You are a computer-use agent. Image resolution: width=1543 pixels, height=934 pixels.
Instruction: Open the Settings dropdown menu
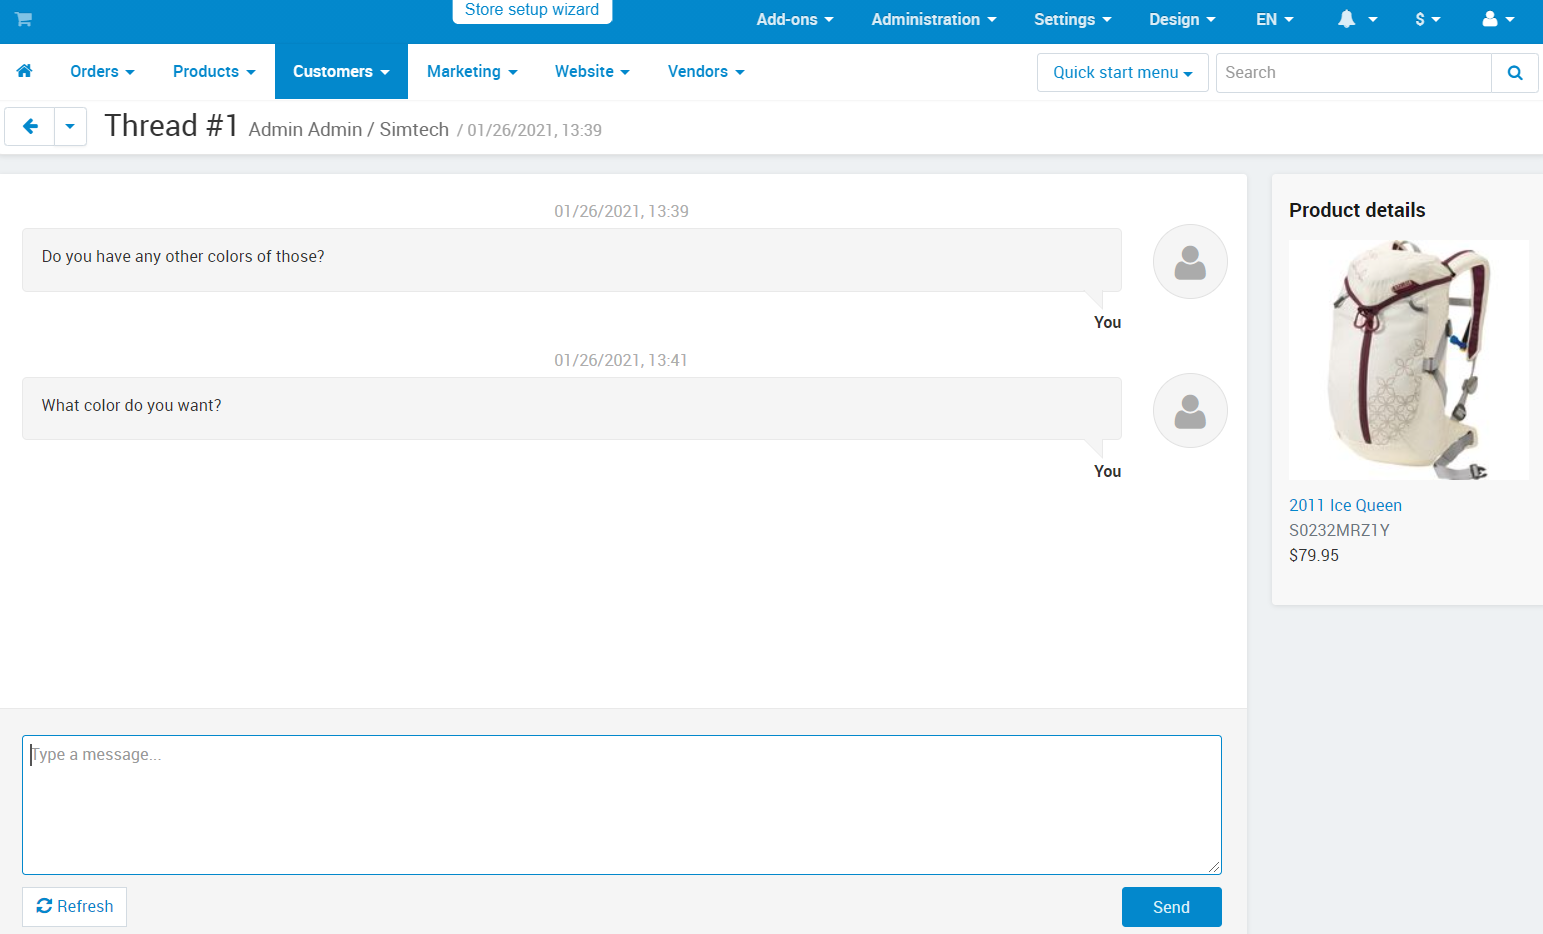1073,19
